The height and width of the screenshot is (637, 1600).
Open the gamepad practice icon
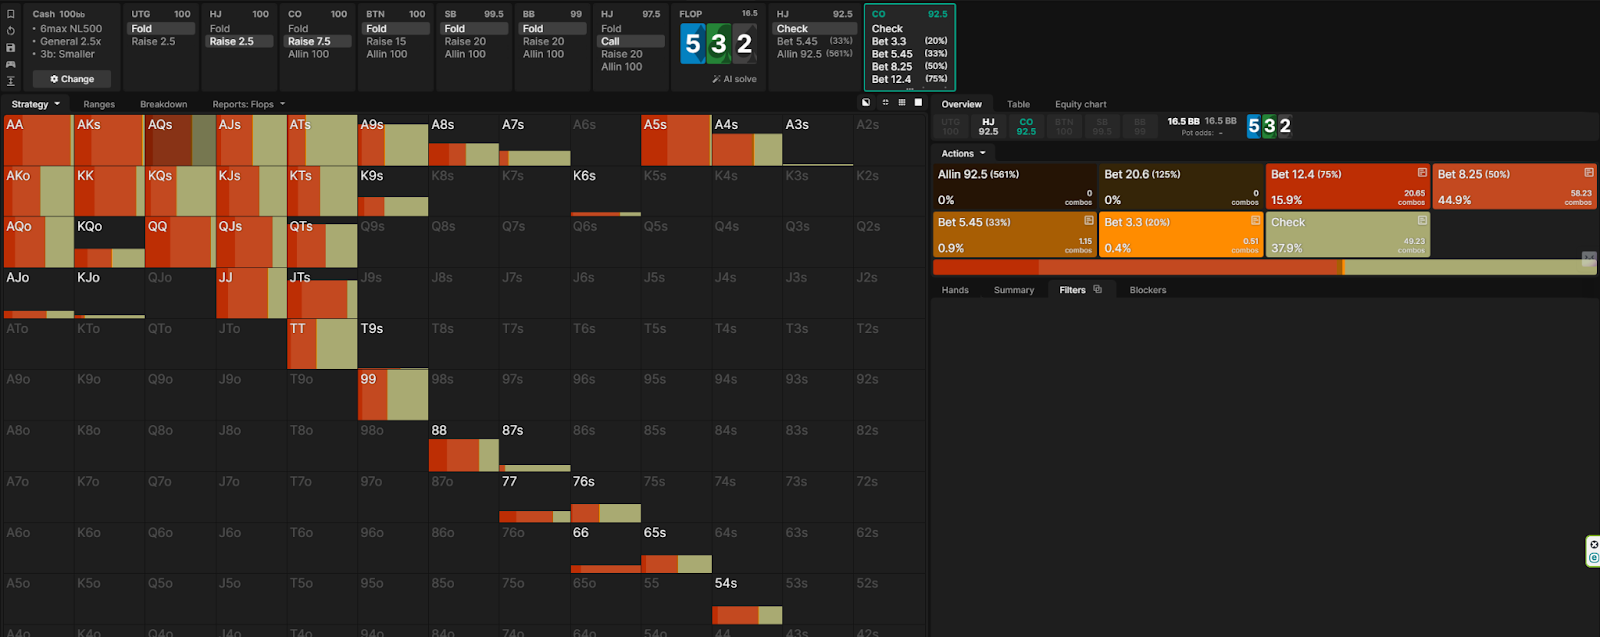pyautogui.click(x=10, y=64)
